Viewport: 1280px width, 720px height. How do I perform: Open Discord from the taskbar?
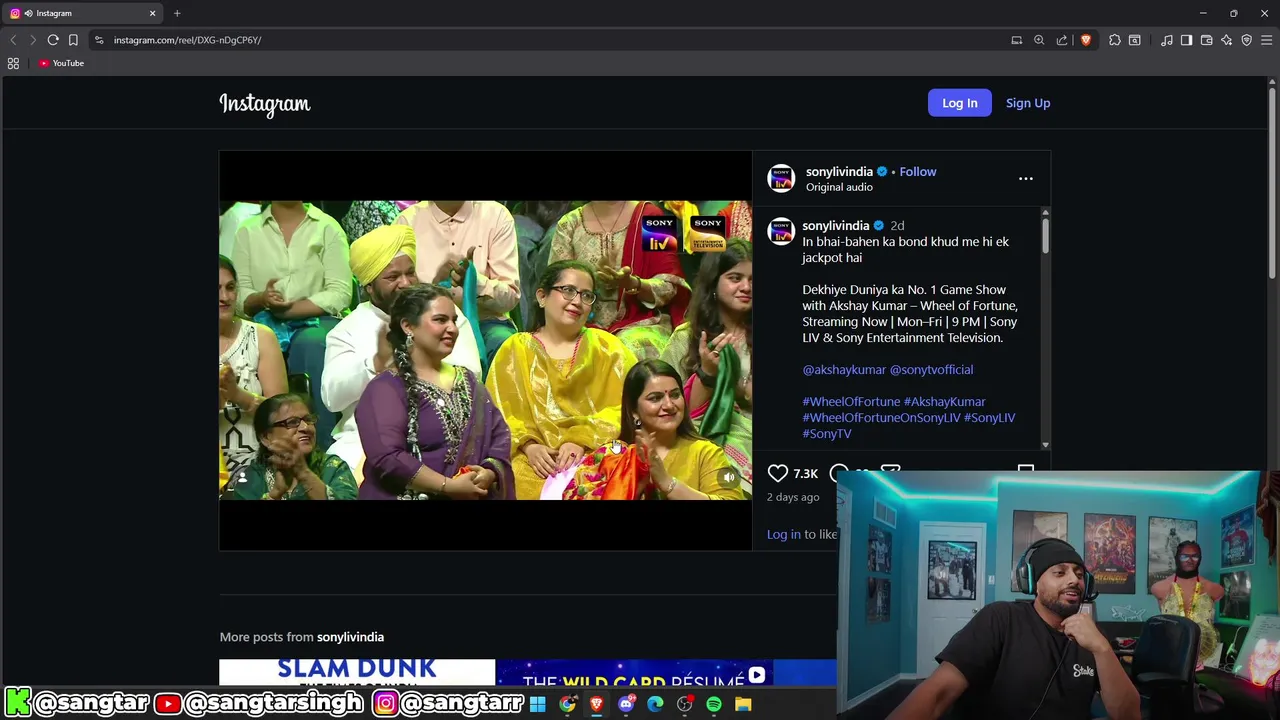[x=626, y=704]
